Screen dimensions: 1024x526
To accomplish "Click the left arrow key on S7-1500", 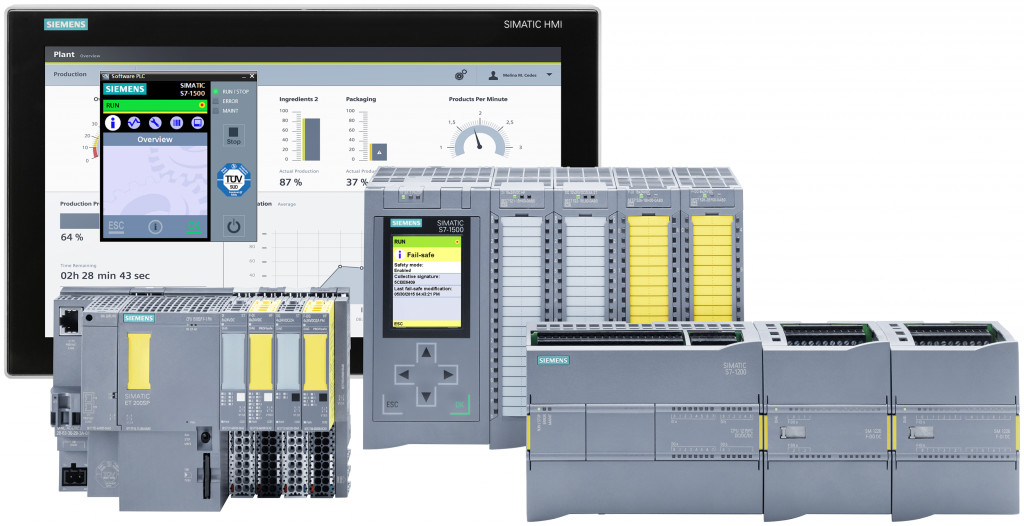I will pyautogui.click(x=404, y=374).
